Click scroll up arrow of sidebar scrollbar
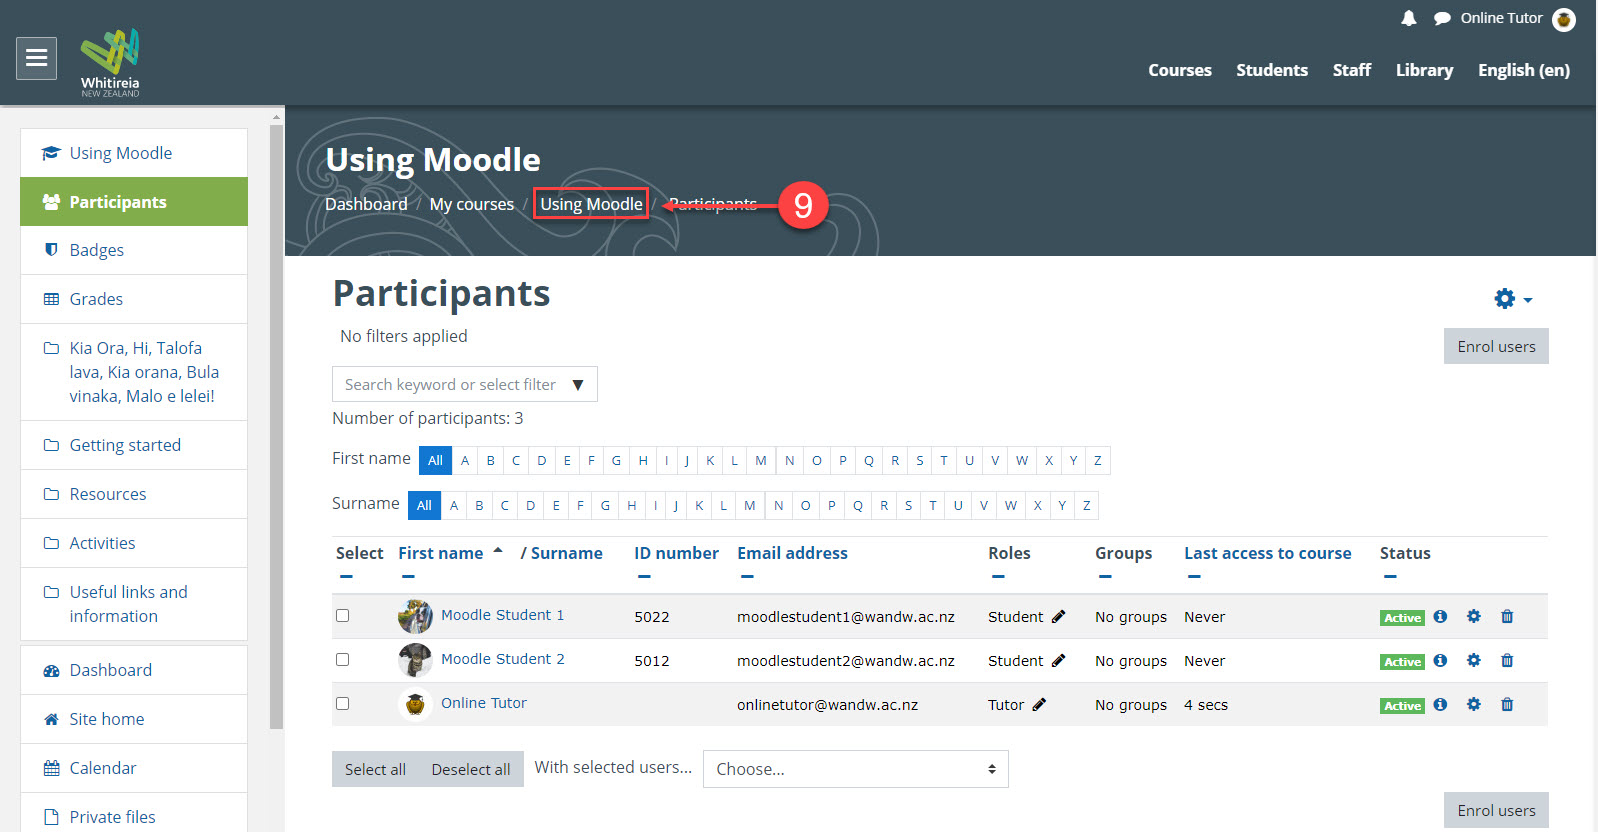Image resolution: width=1598 pixels, height=832 pixels. click(x=277, y=117)
